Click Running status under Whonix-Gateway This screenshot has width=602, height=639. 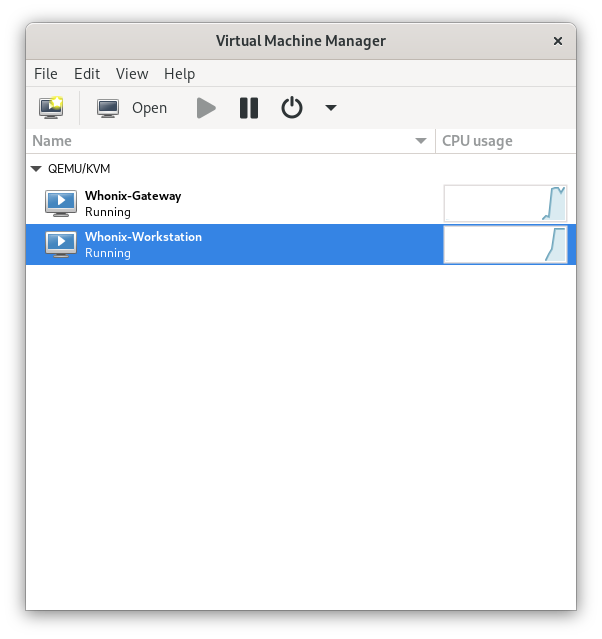point(108,212)
